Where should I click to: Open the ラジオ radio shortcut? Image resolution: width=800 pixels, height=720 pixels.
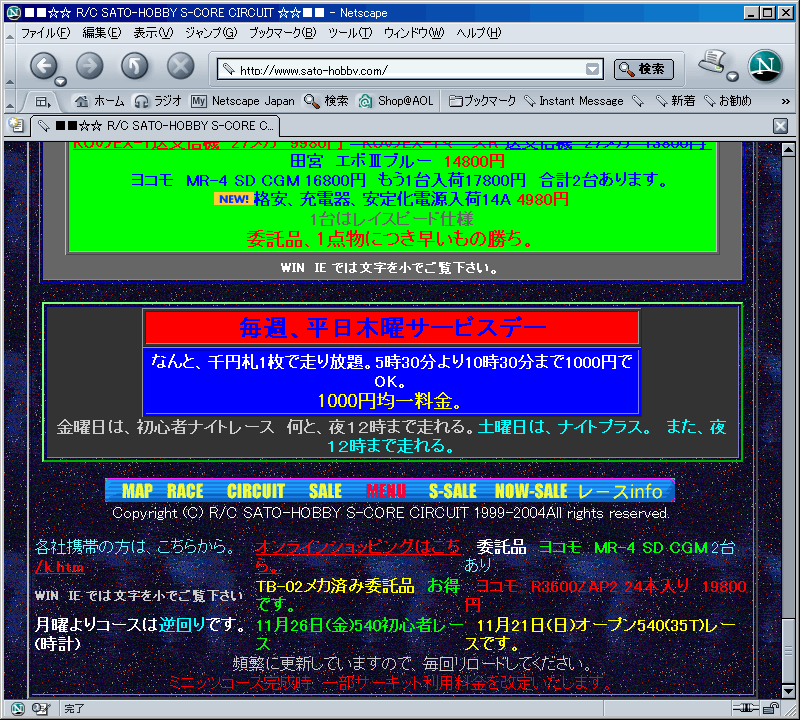[x=158, y=101]
